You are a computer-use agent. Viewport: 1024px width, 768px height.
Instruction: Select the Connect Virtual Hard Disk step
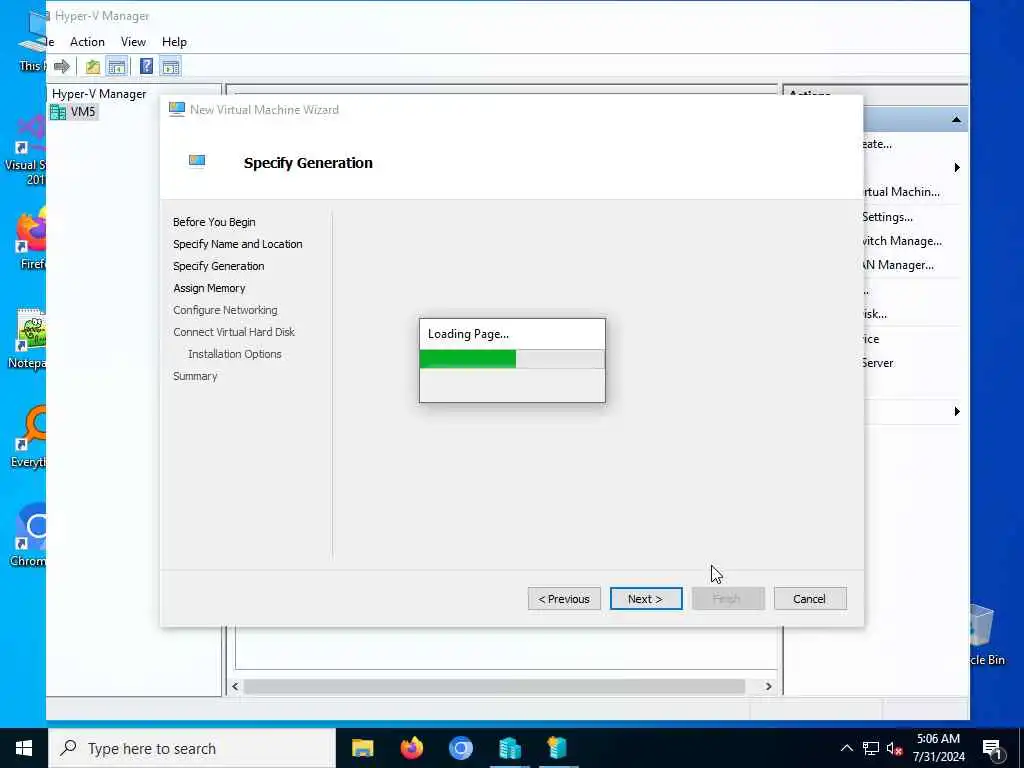[x=234, y=332]
